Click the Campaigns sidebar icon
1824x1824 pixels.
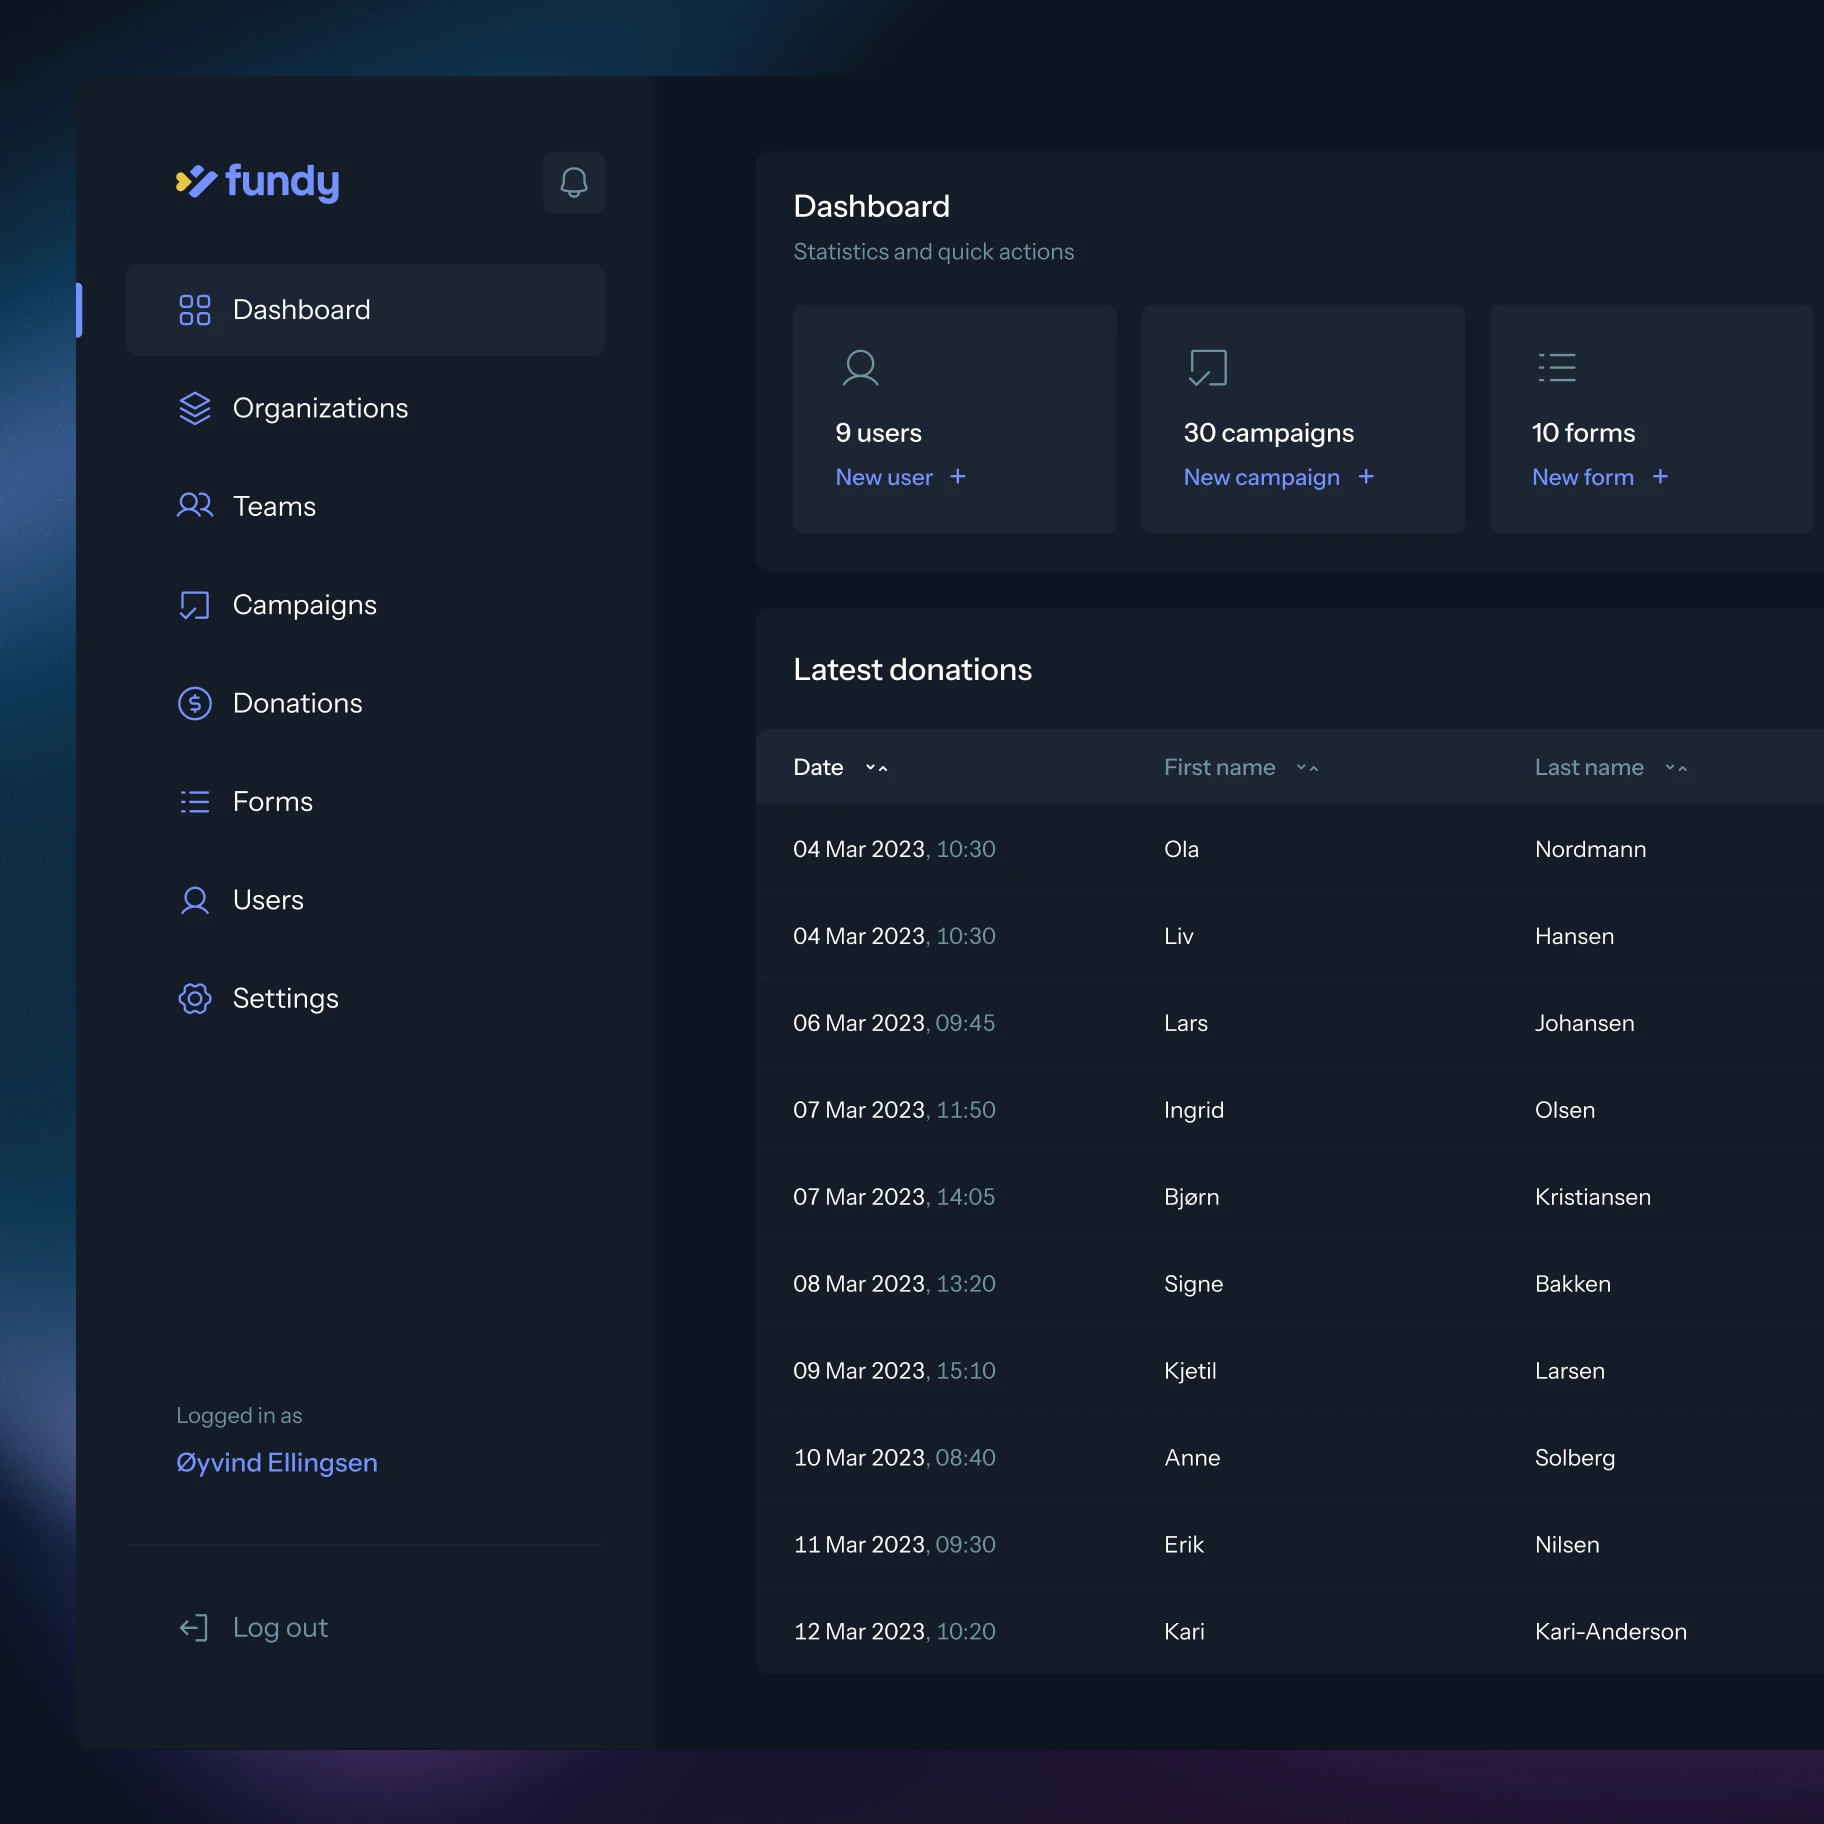click(x=195, y=605)
